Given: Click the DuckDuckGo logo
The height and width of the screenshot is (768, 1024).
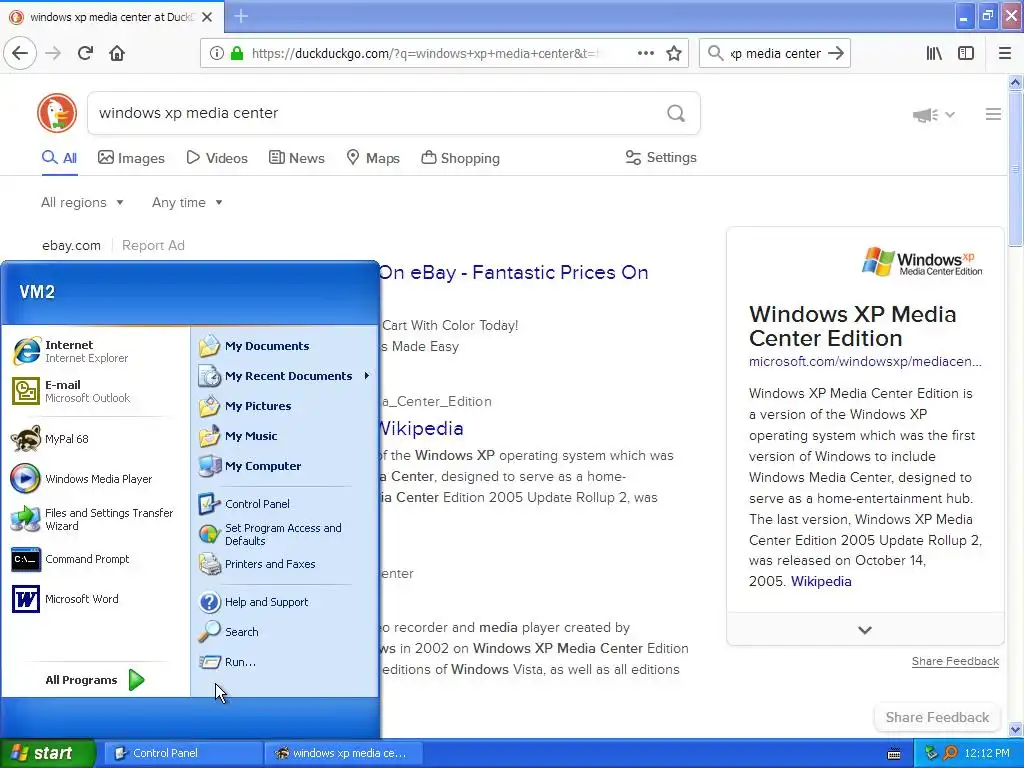Looking at the screenshot, I should coord(57,113).
